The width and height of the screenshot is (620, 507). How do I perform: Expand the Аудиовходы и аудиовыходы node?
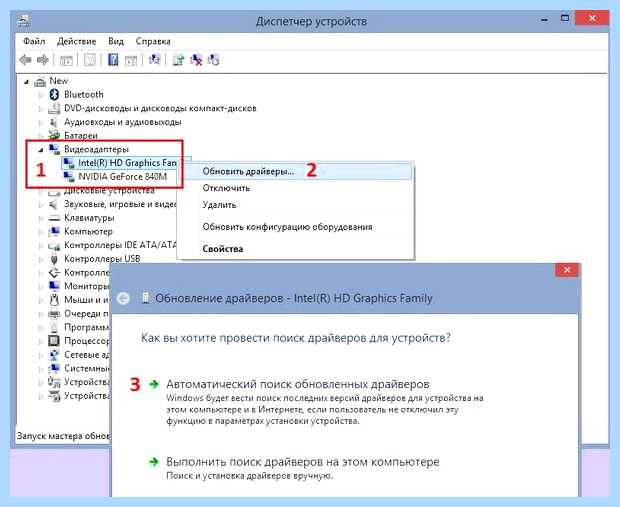pyautogui.click(x=40, y=122)
